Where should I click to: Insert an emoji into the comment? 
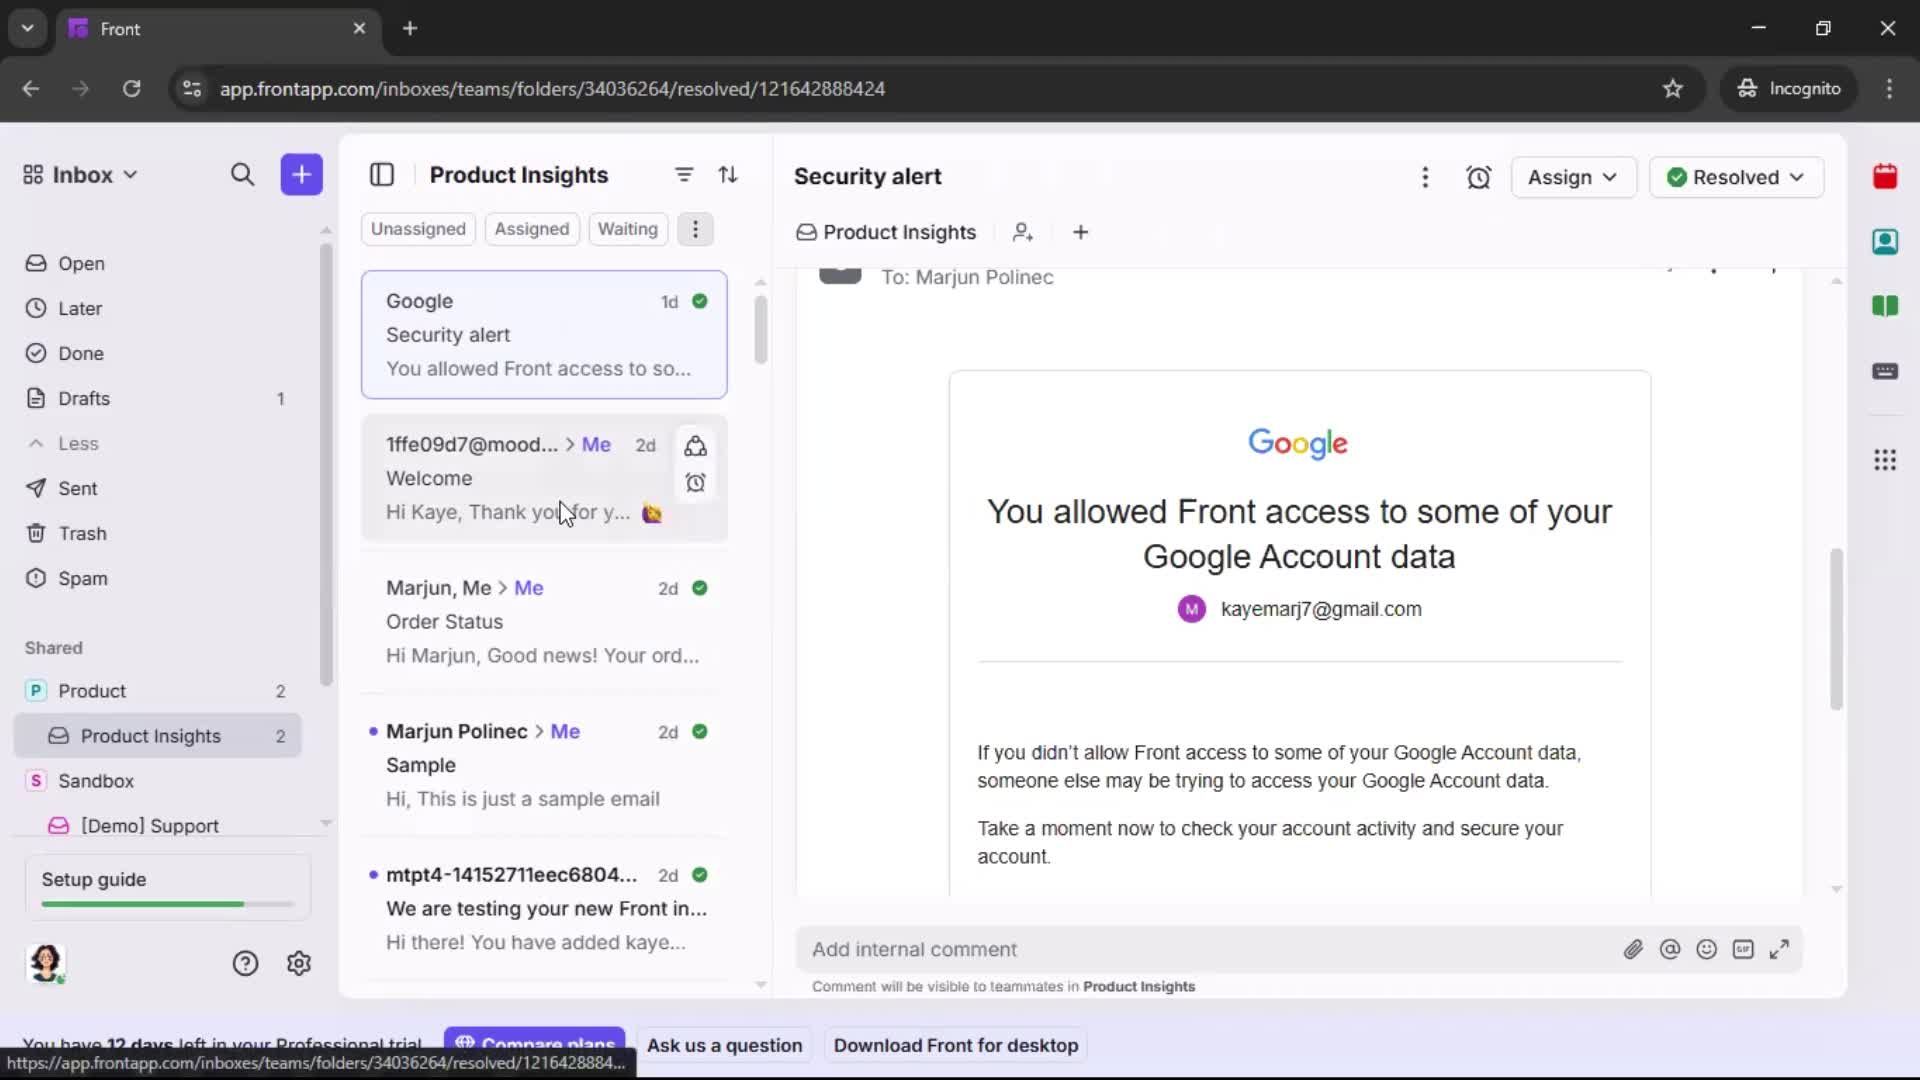tap(1707, 949)
